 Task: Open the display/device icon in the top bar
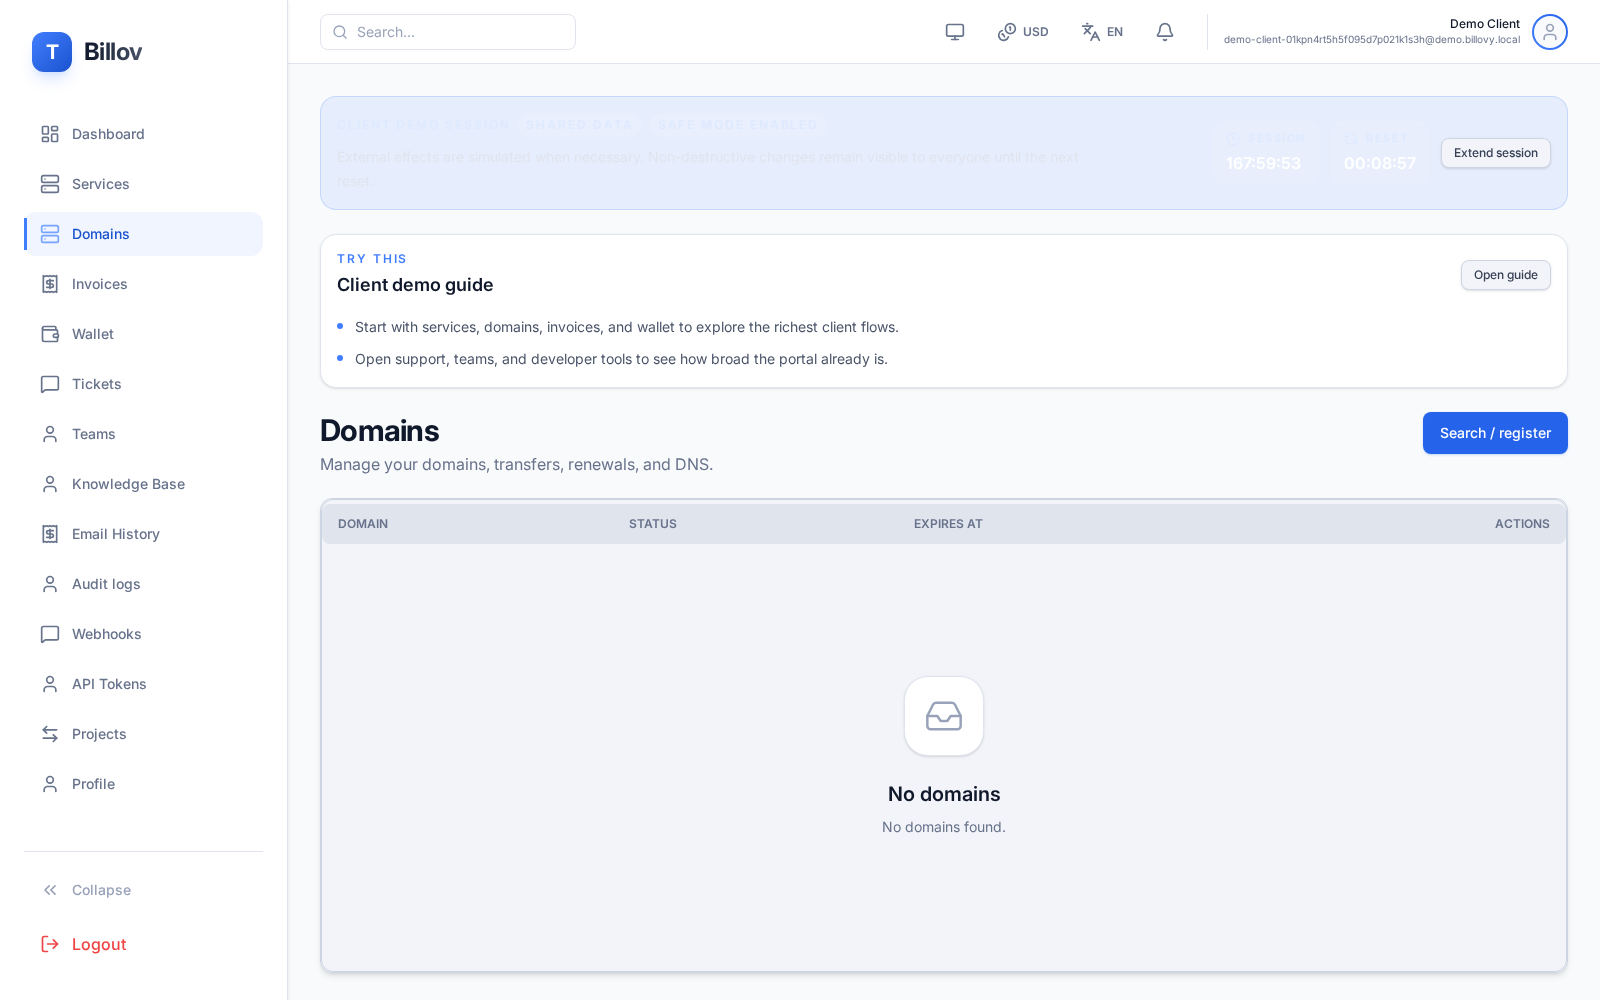pos(954,31)
